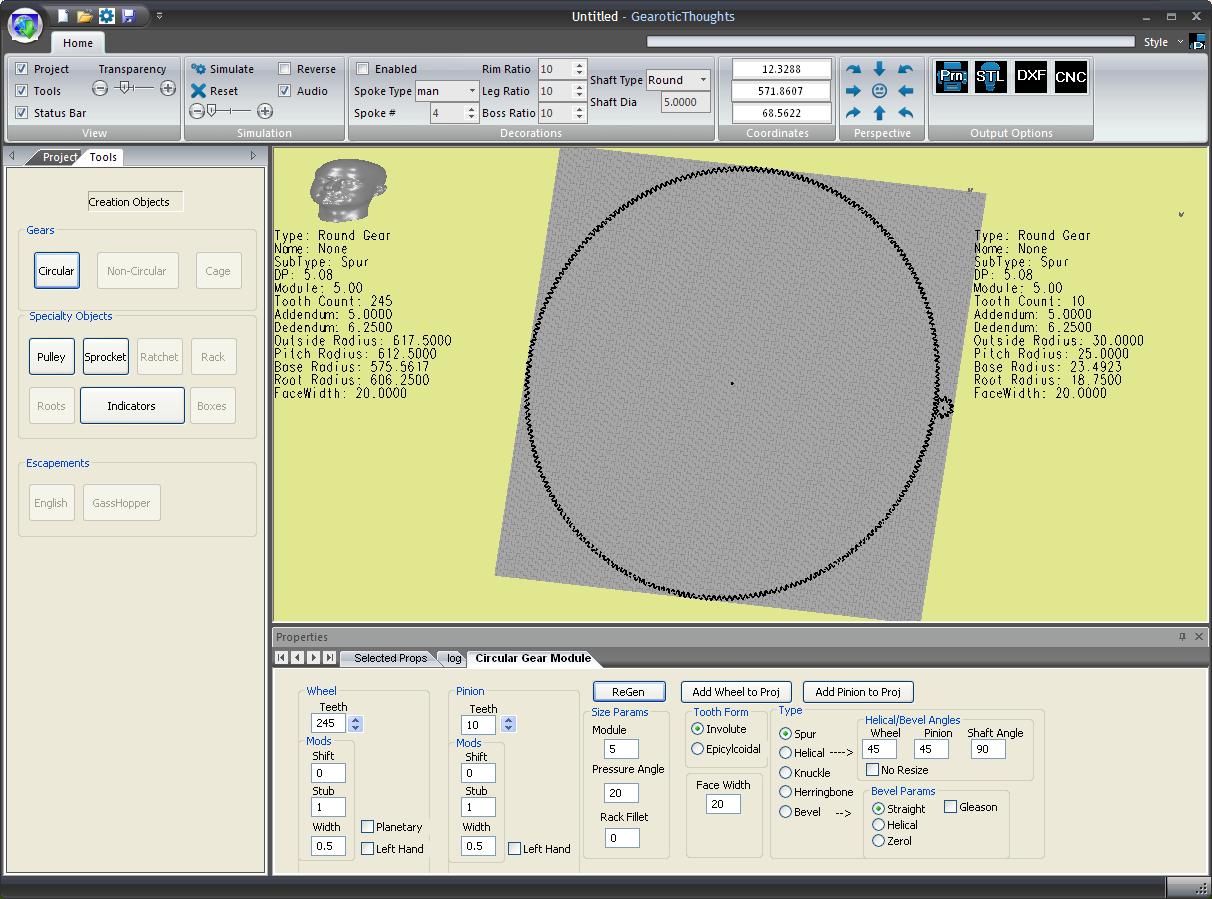Open the Spoke Type dropdown
The height and width of the screenshot is (899, 1212).
tap(472, 91)
